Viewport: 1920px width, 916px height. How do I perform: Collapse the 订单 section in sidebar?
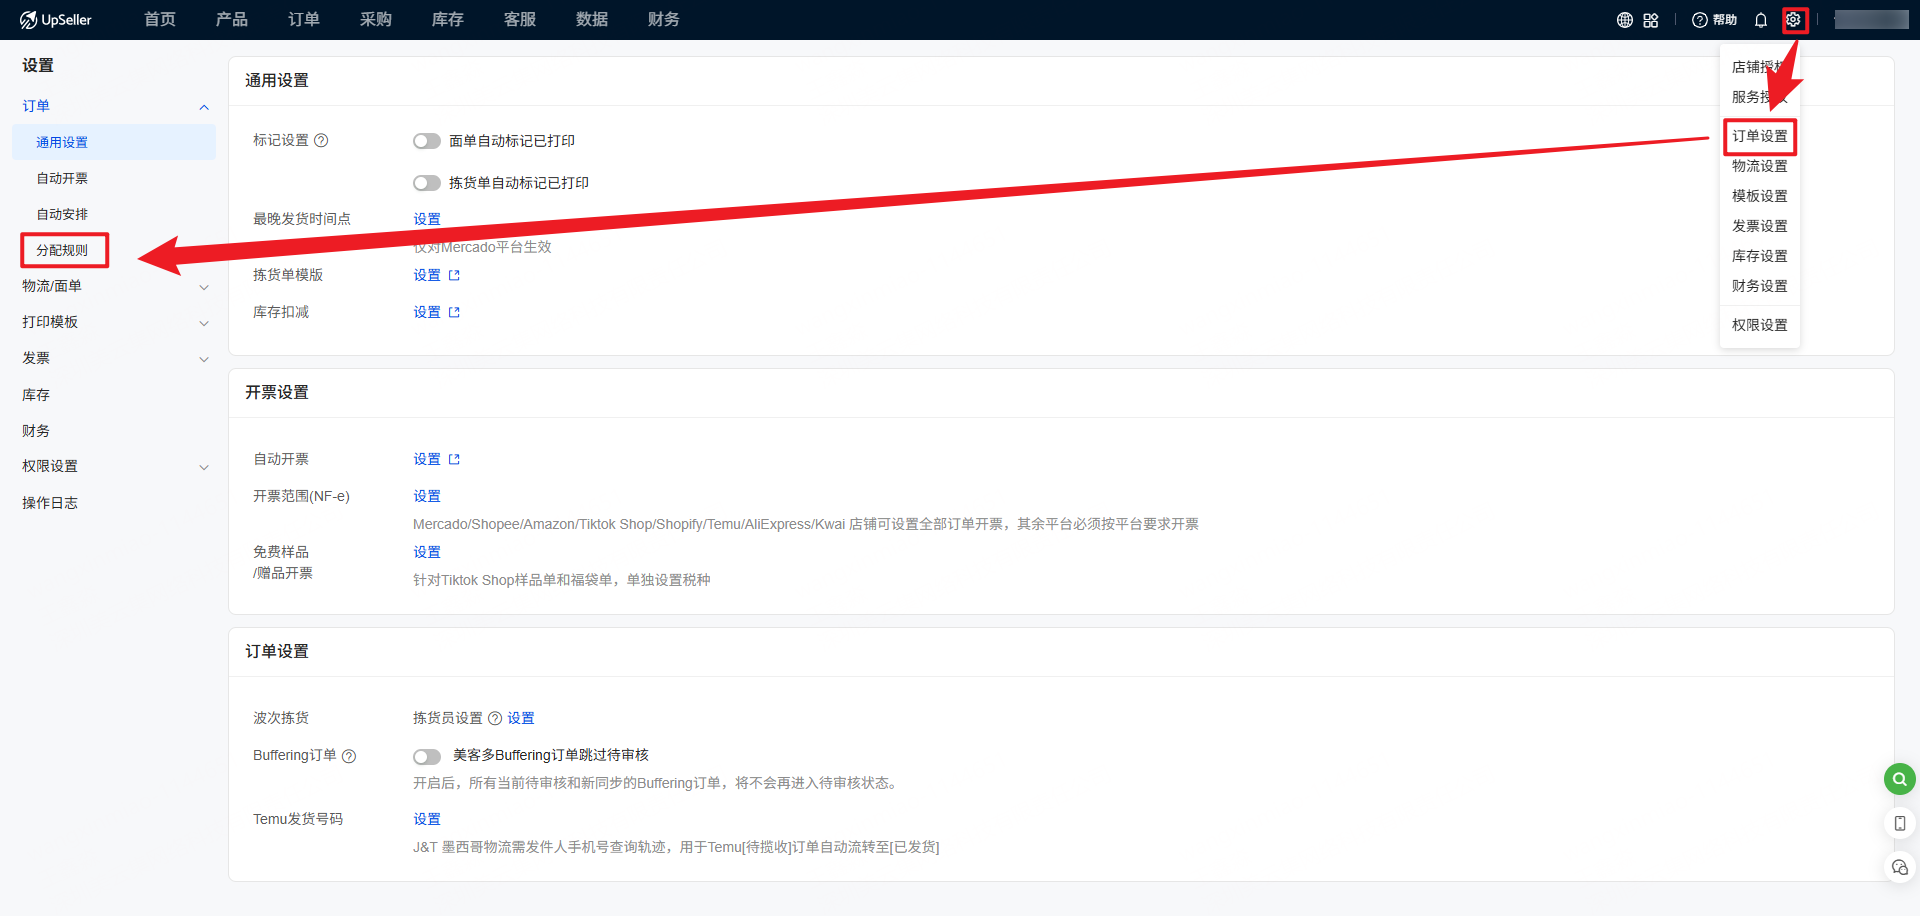tap(204, 107)
